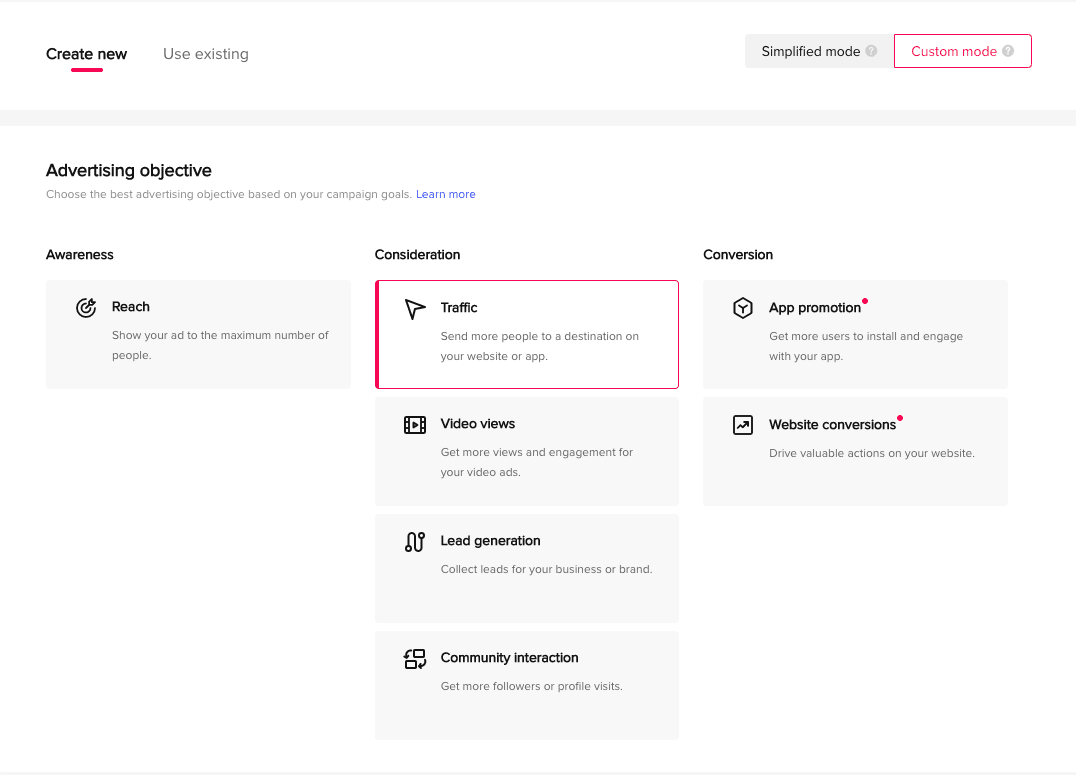This screenshot has width=1076, height=775.
Task: Click the Conversion column heading
Action: (738, 255)
